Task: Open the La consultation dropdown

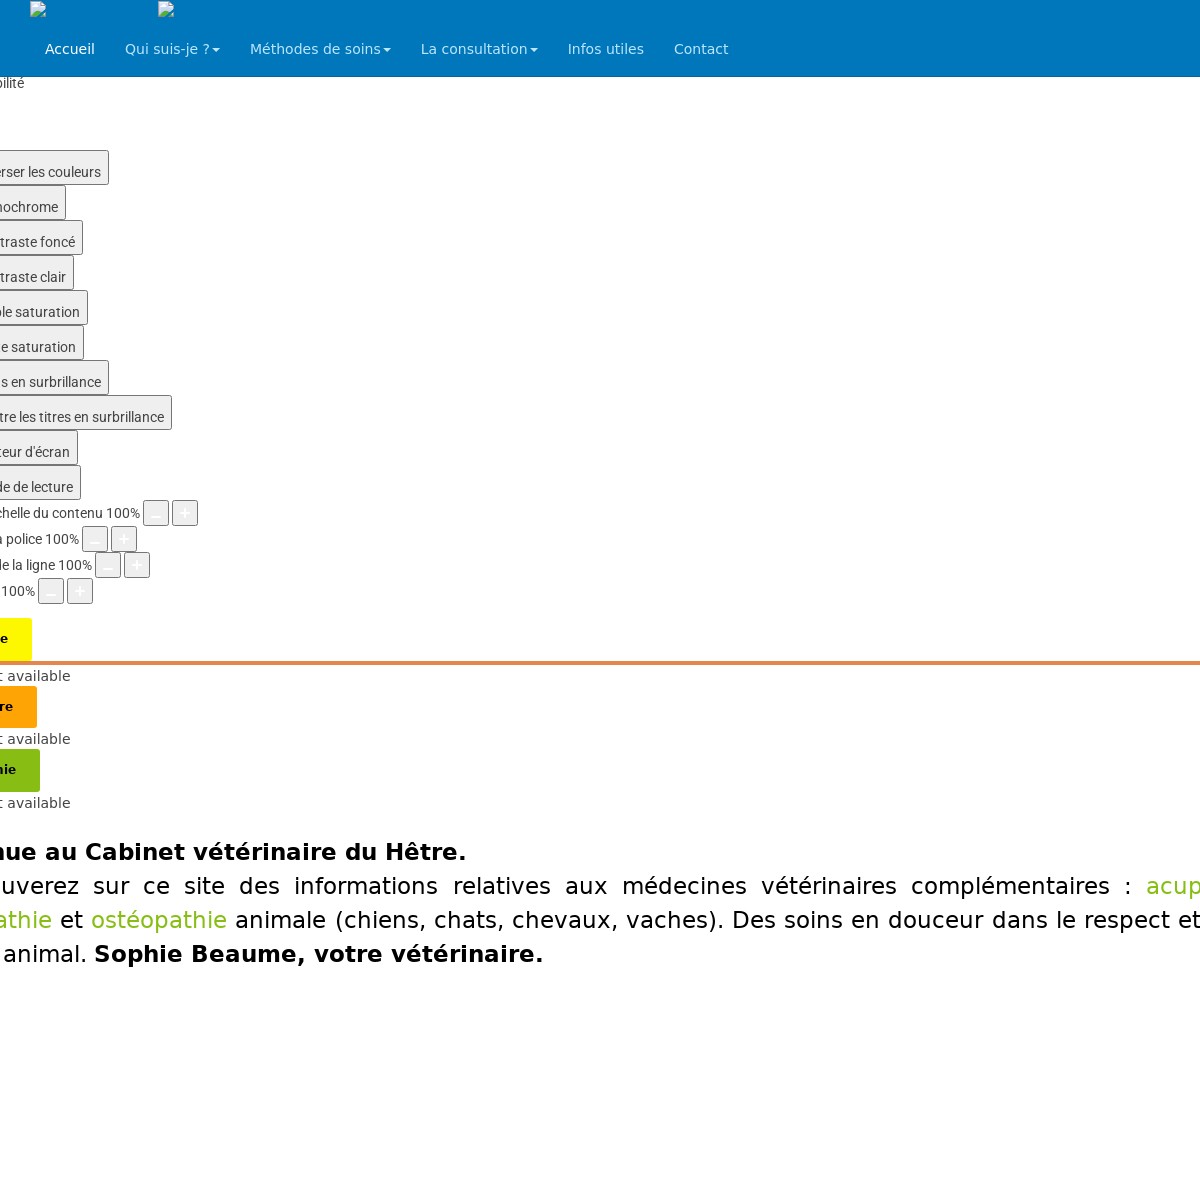Action: point(479,49)
